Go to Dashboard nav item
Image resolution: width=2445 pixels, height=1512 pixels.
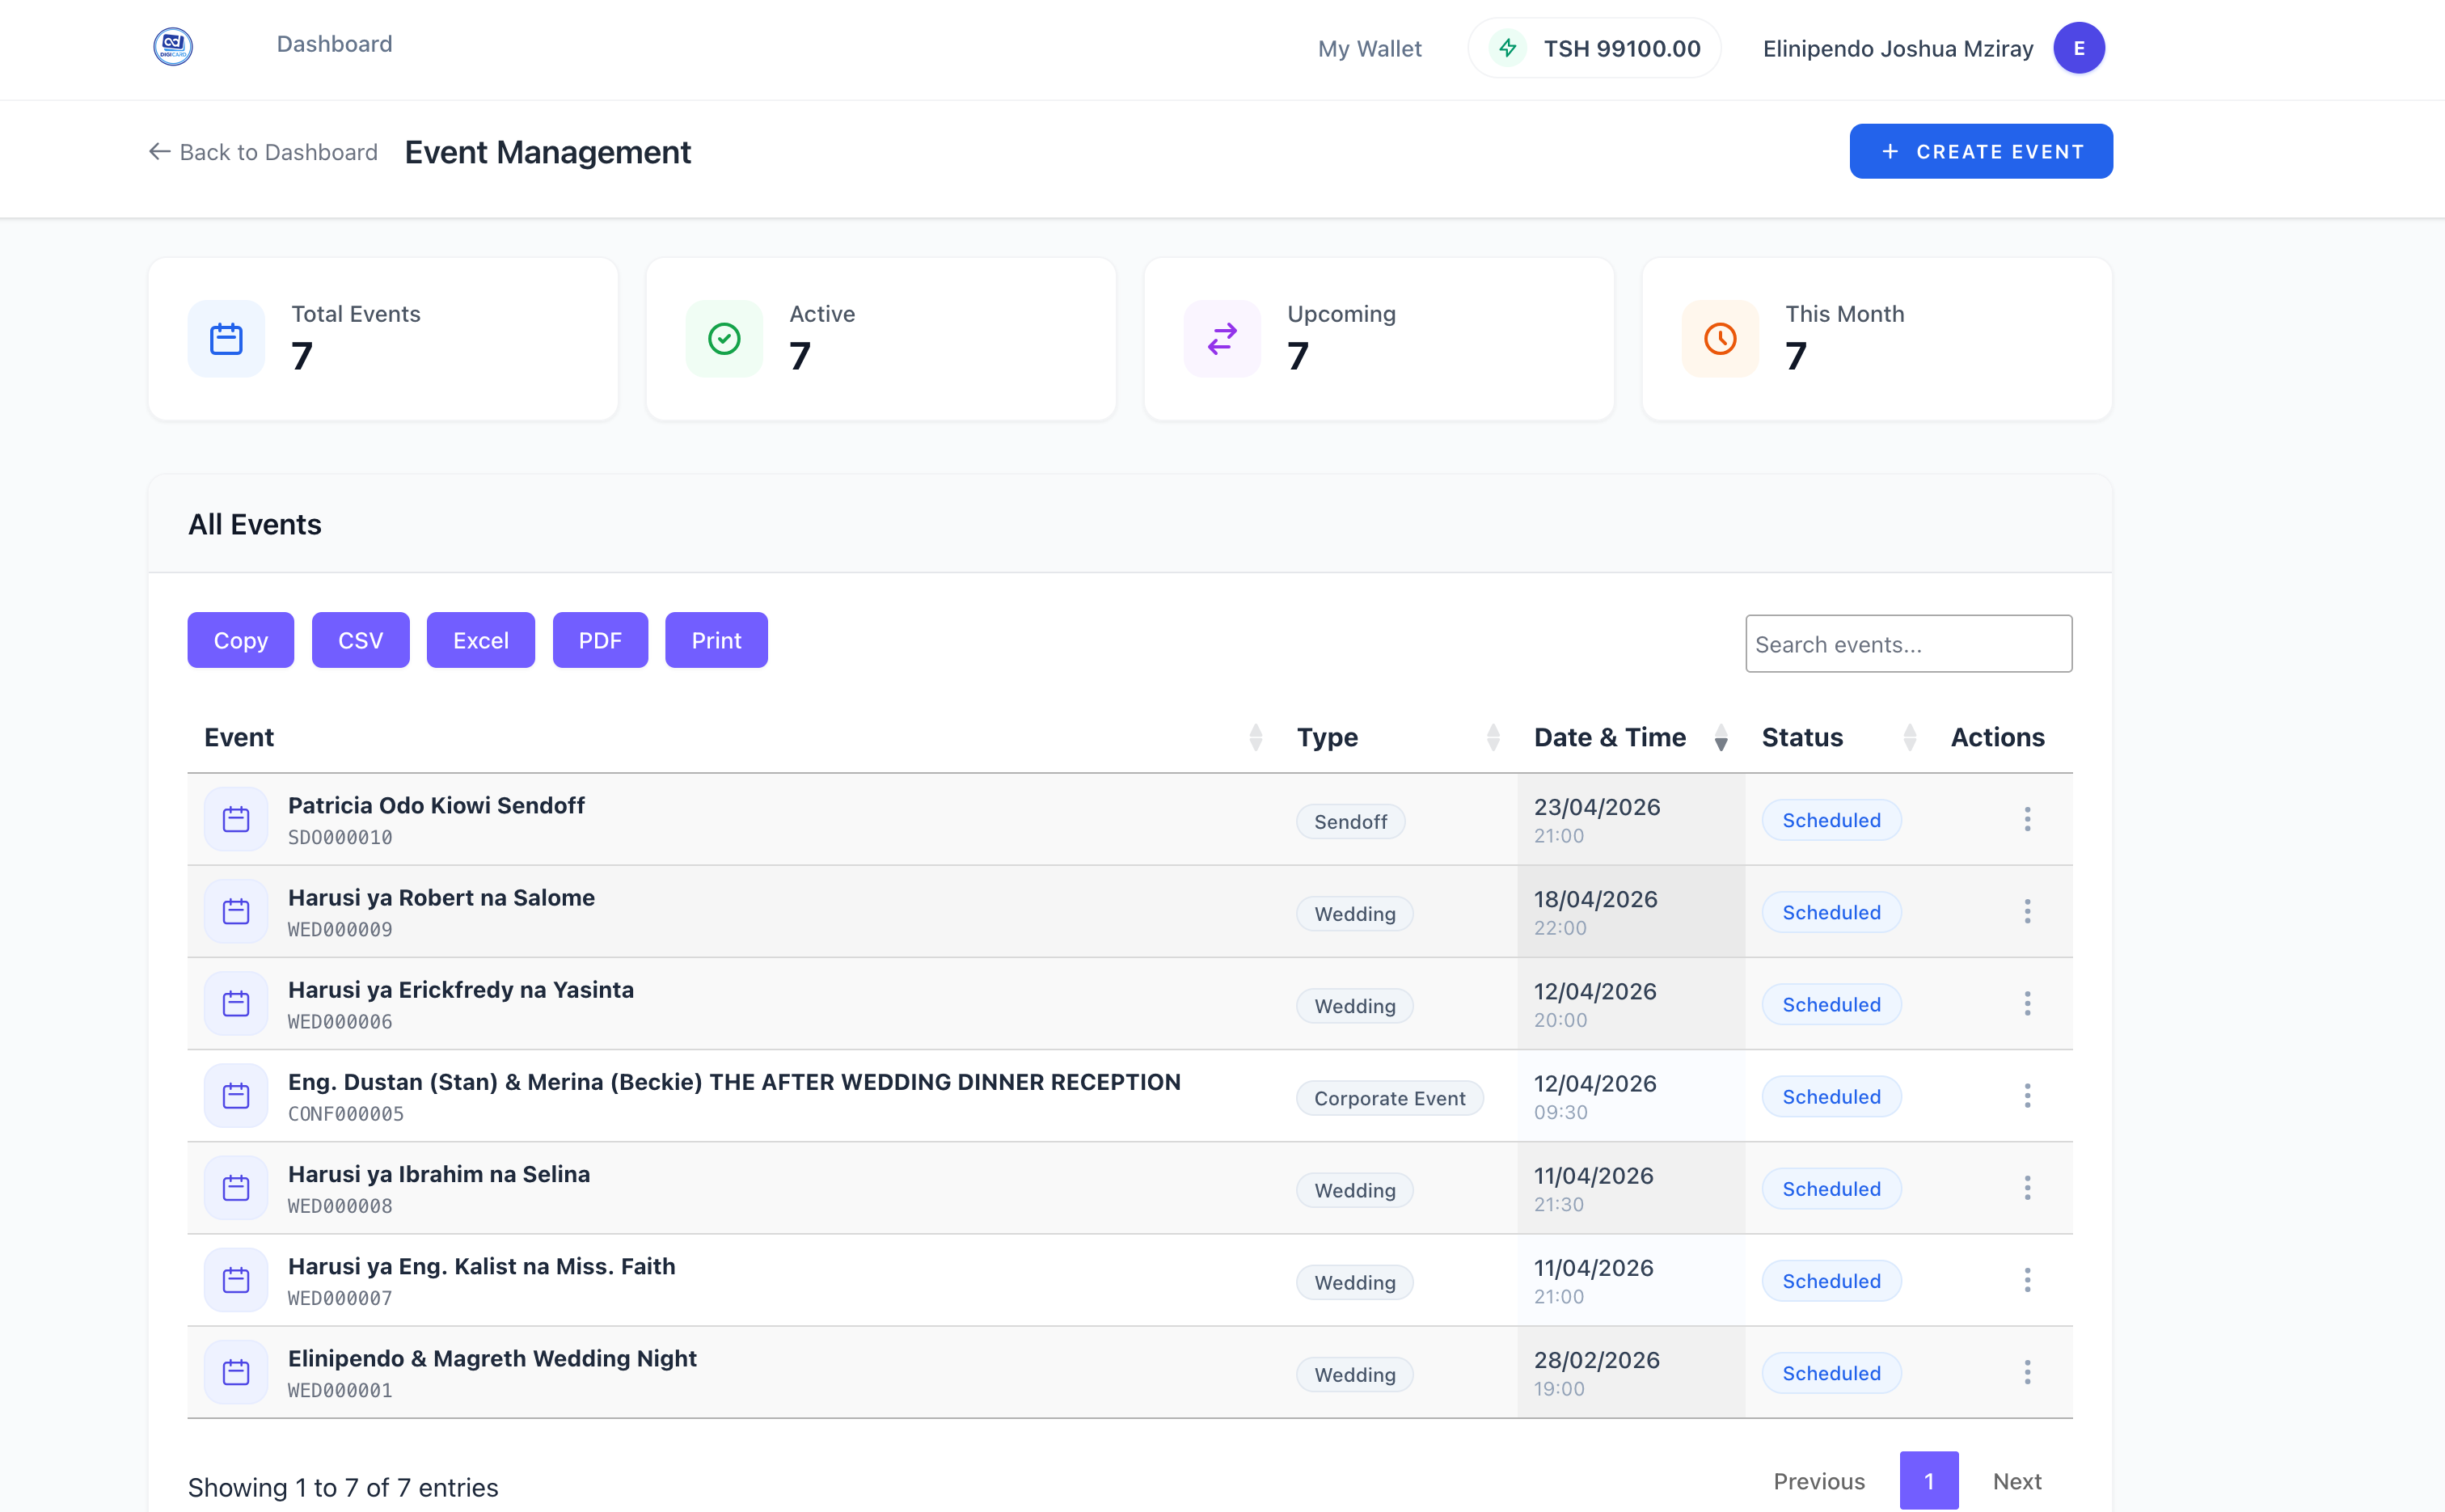(x=334, y=44)
